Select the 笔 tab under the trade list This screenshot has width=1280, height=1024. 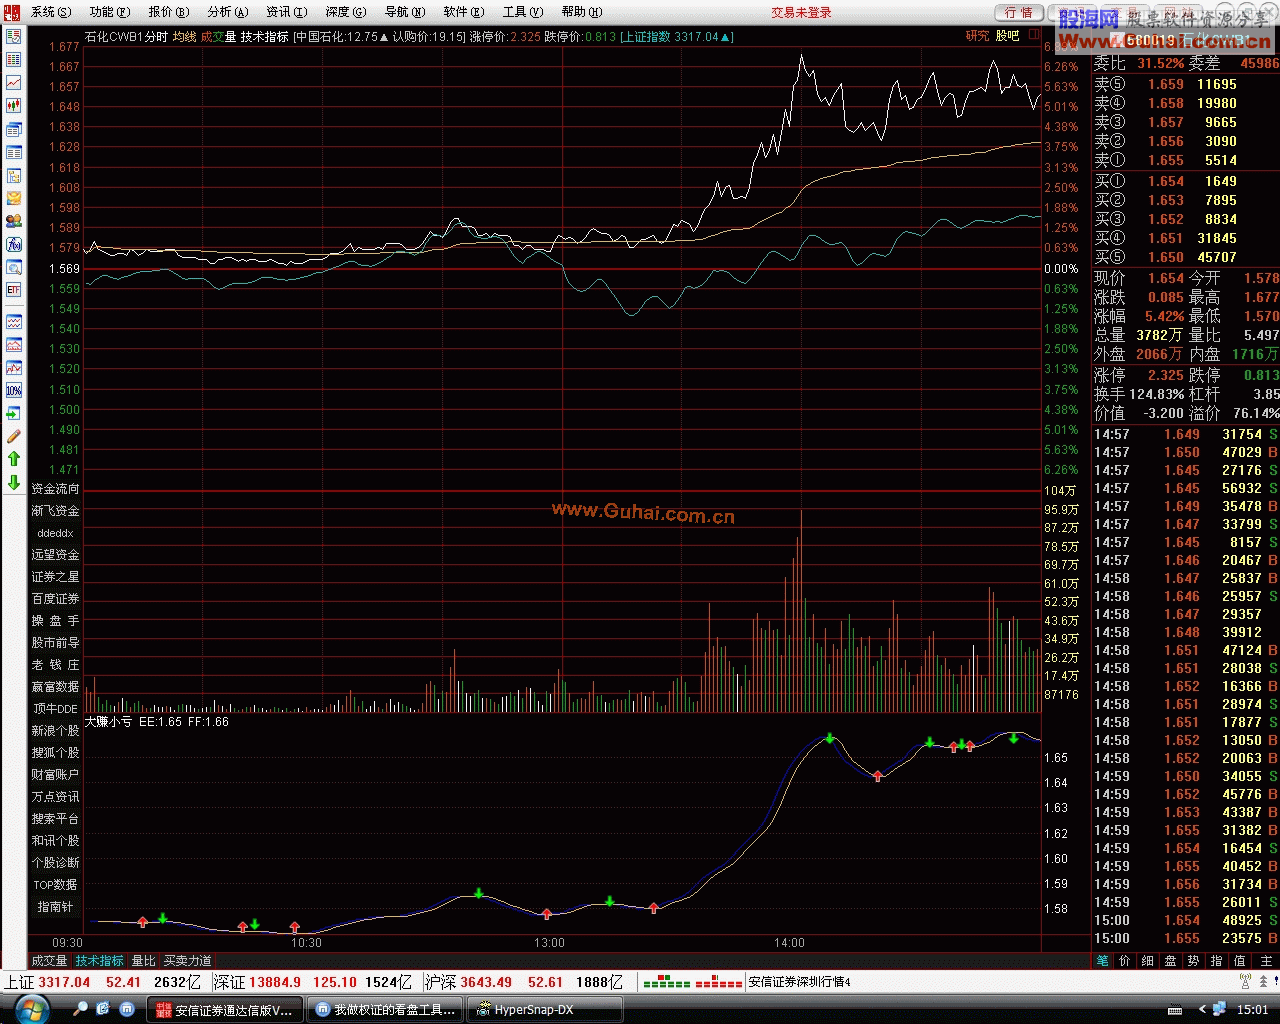(1103, 961)
